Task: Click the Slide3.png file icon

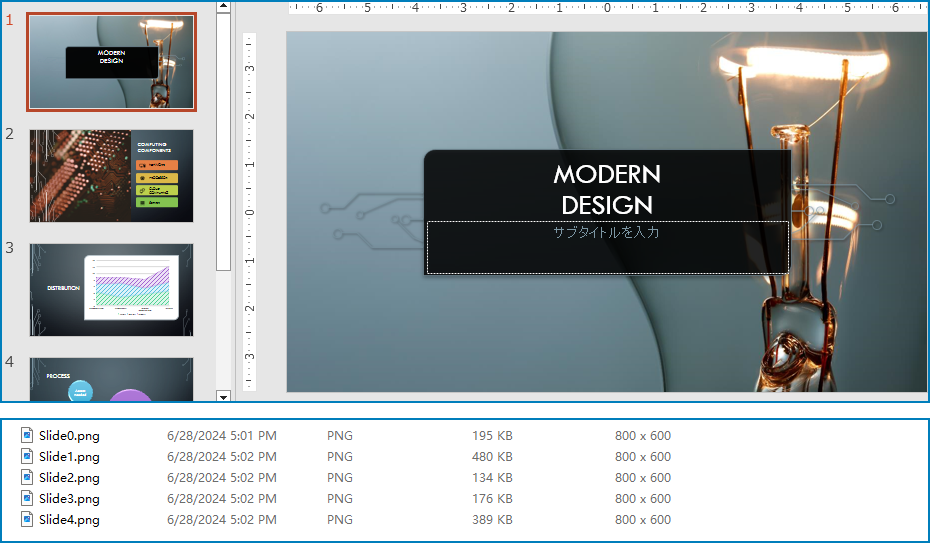Action: (x=27, y=498)
